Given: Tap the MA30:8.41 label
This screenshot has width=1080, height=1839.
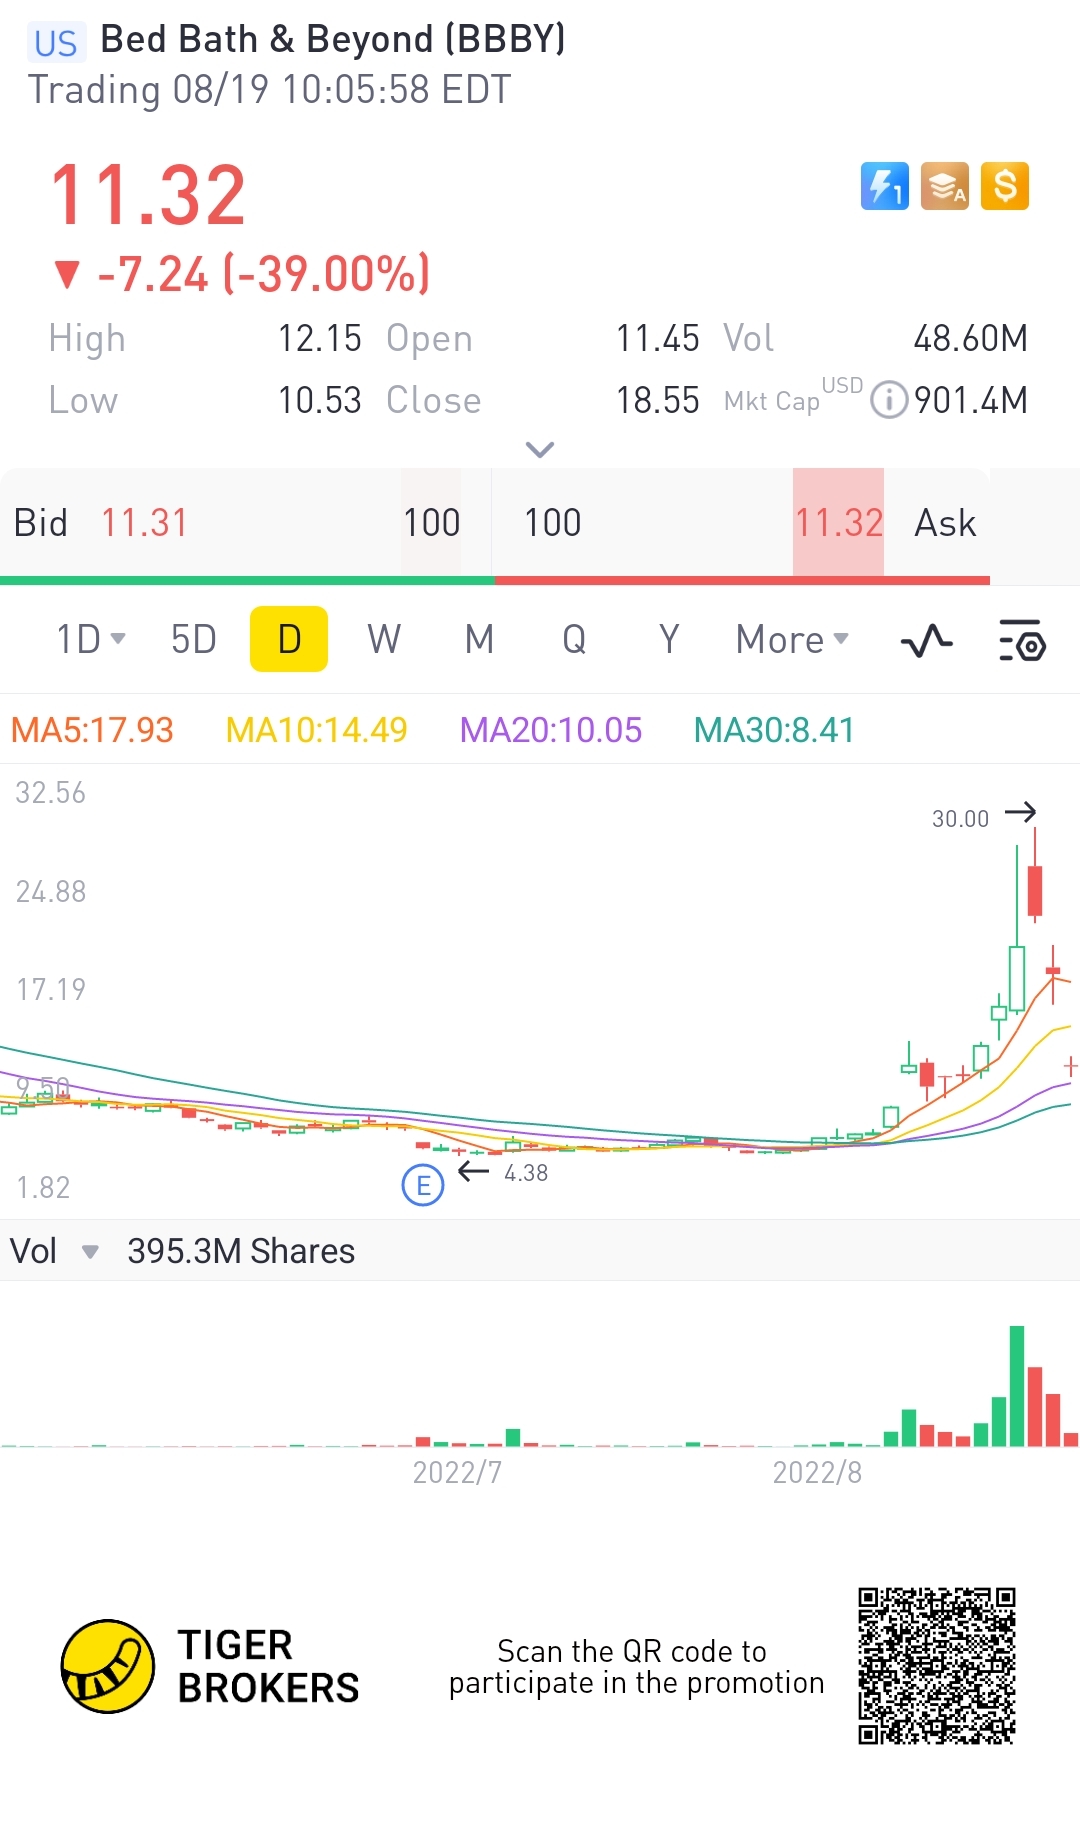Looking at the screenshot, I should pos(774,730).
